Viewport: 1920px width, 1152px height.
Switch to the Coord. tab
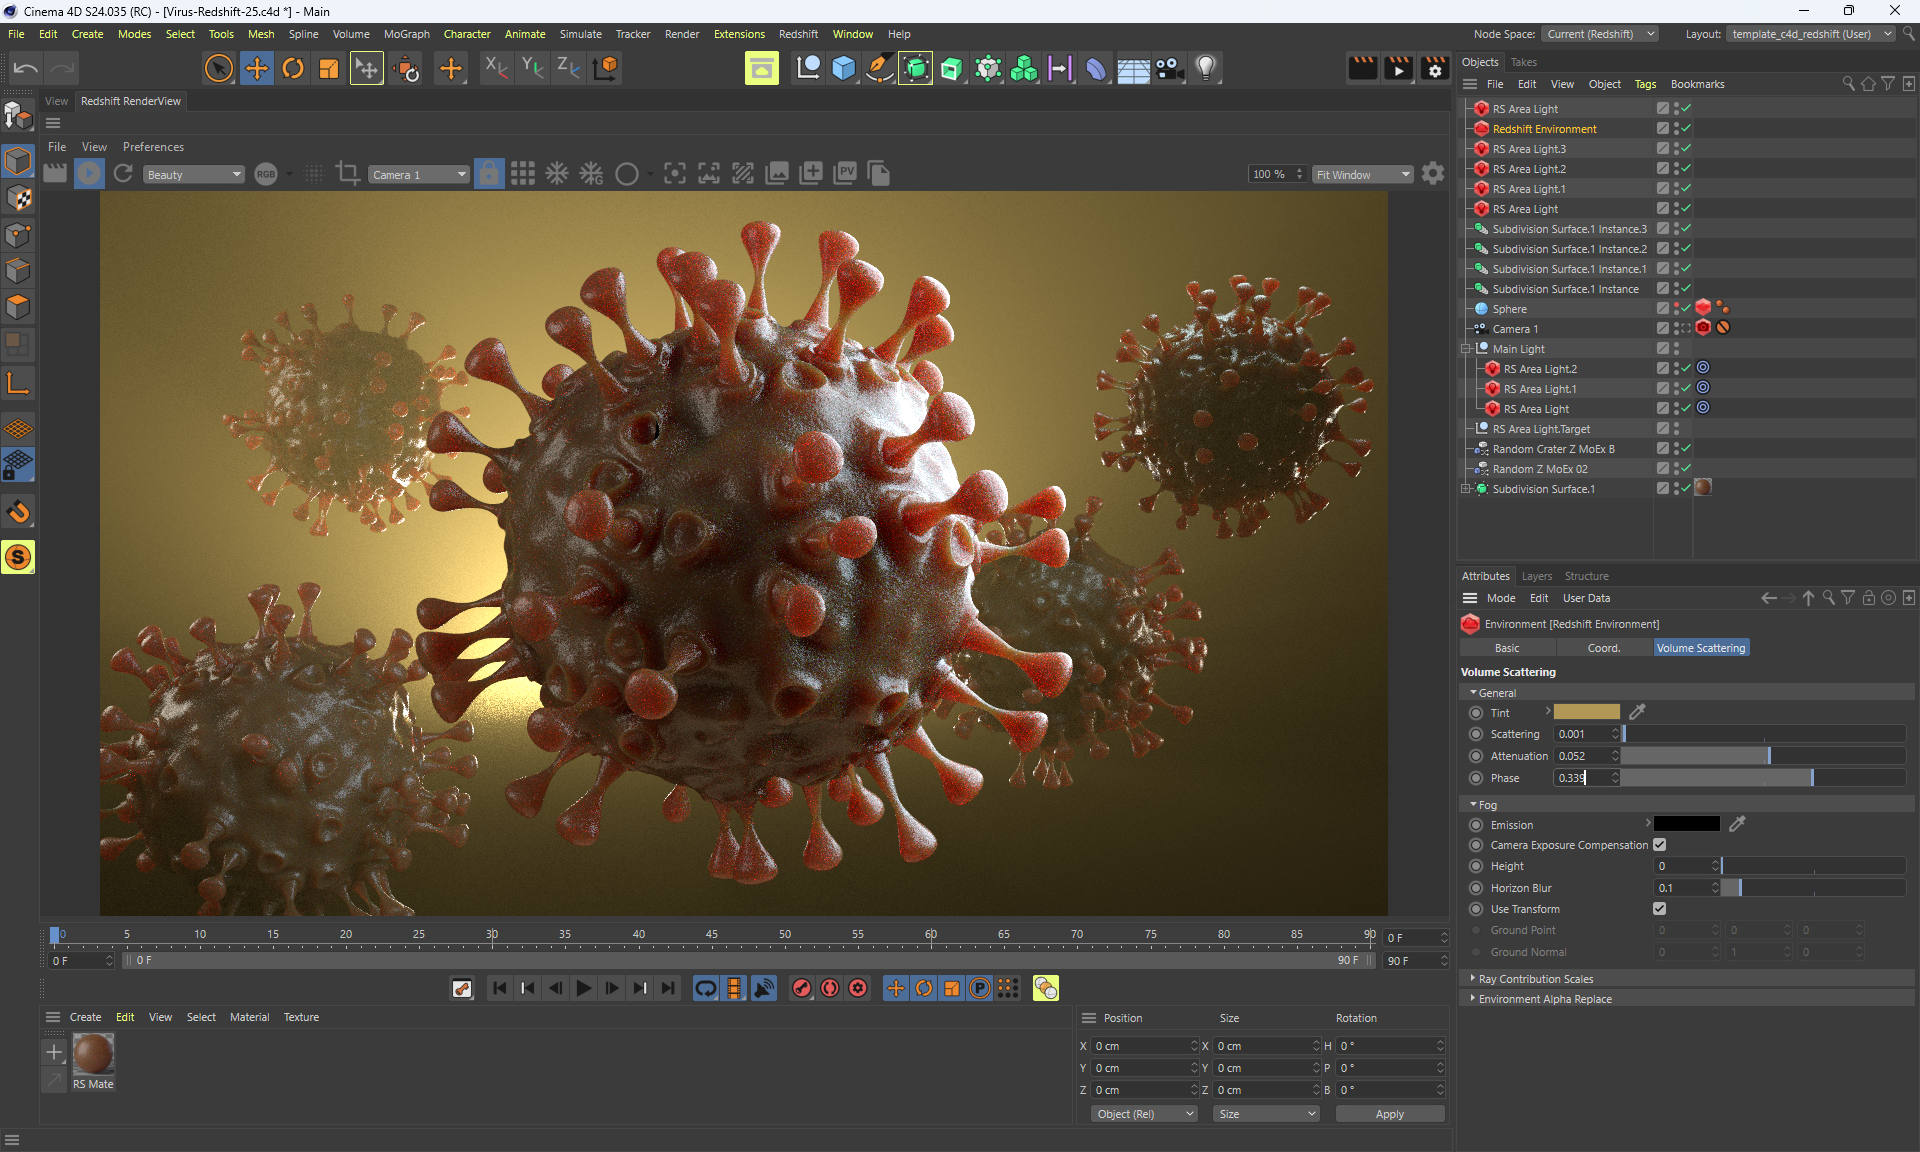click(1603, 648)
